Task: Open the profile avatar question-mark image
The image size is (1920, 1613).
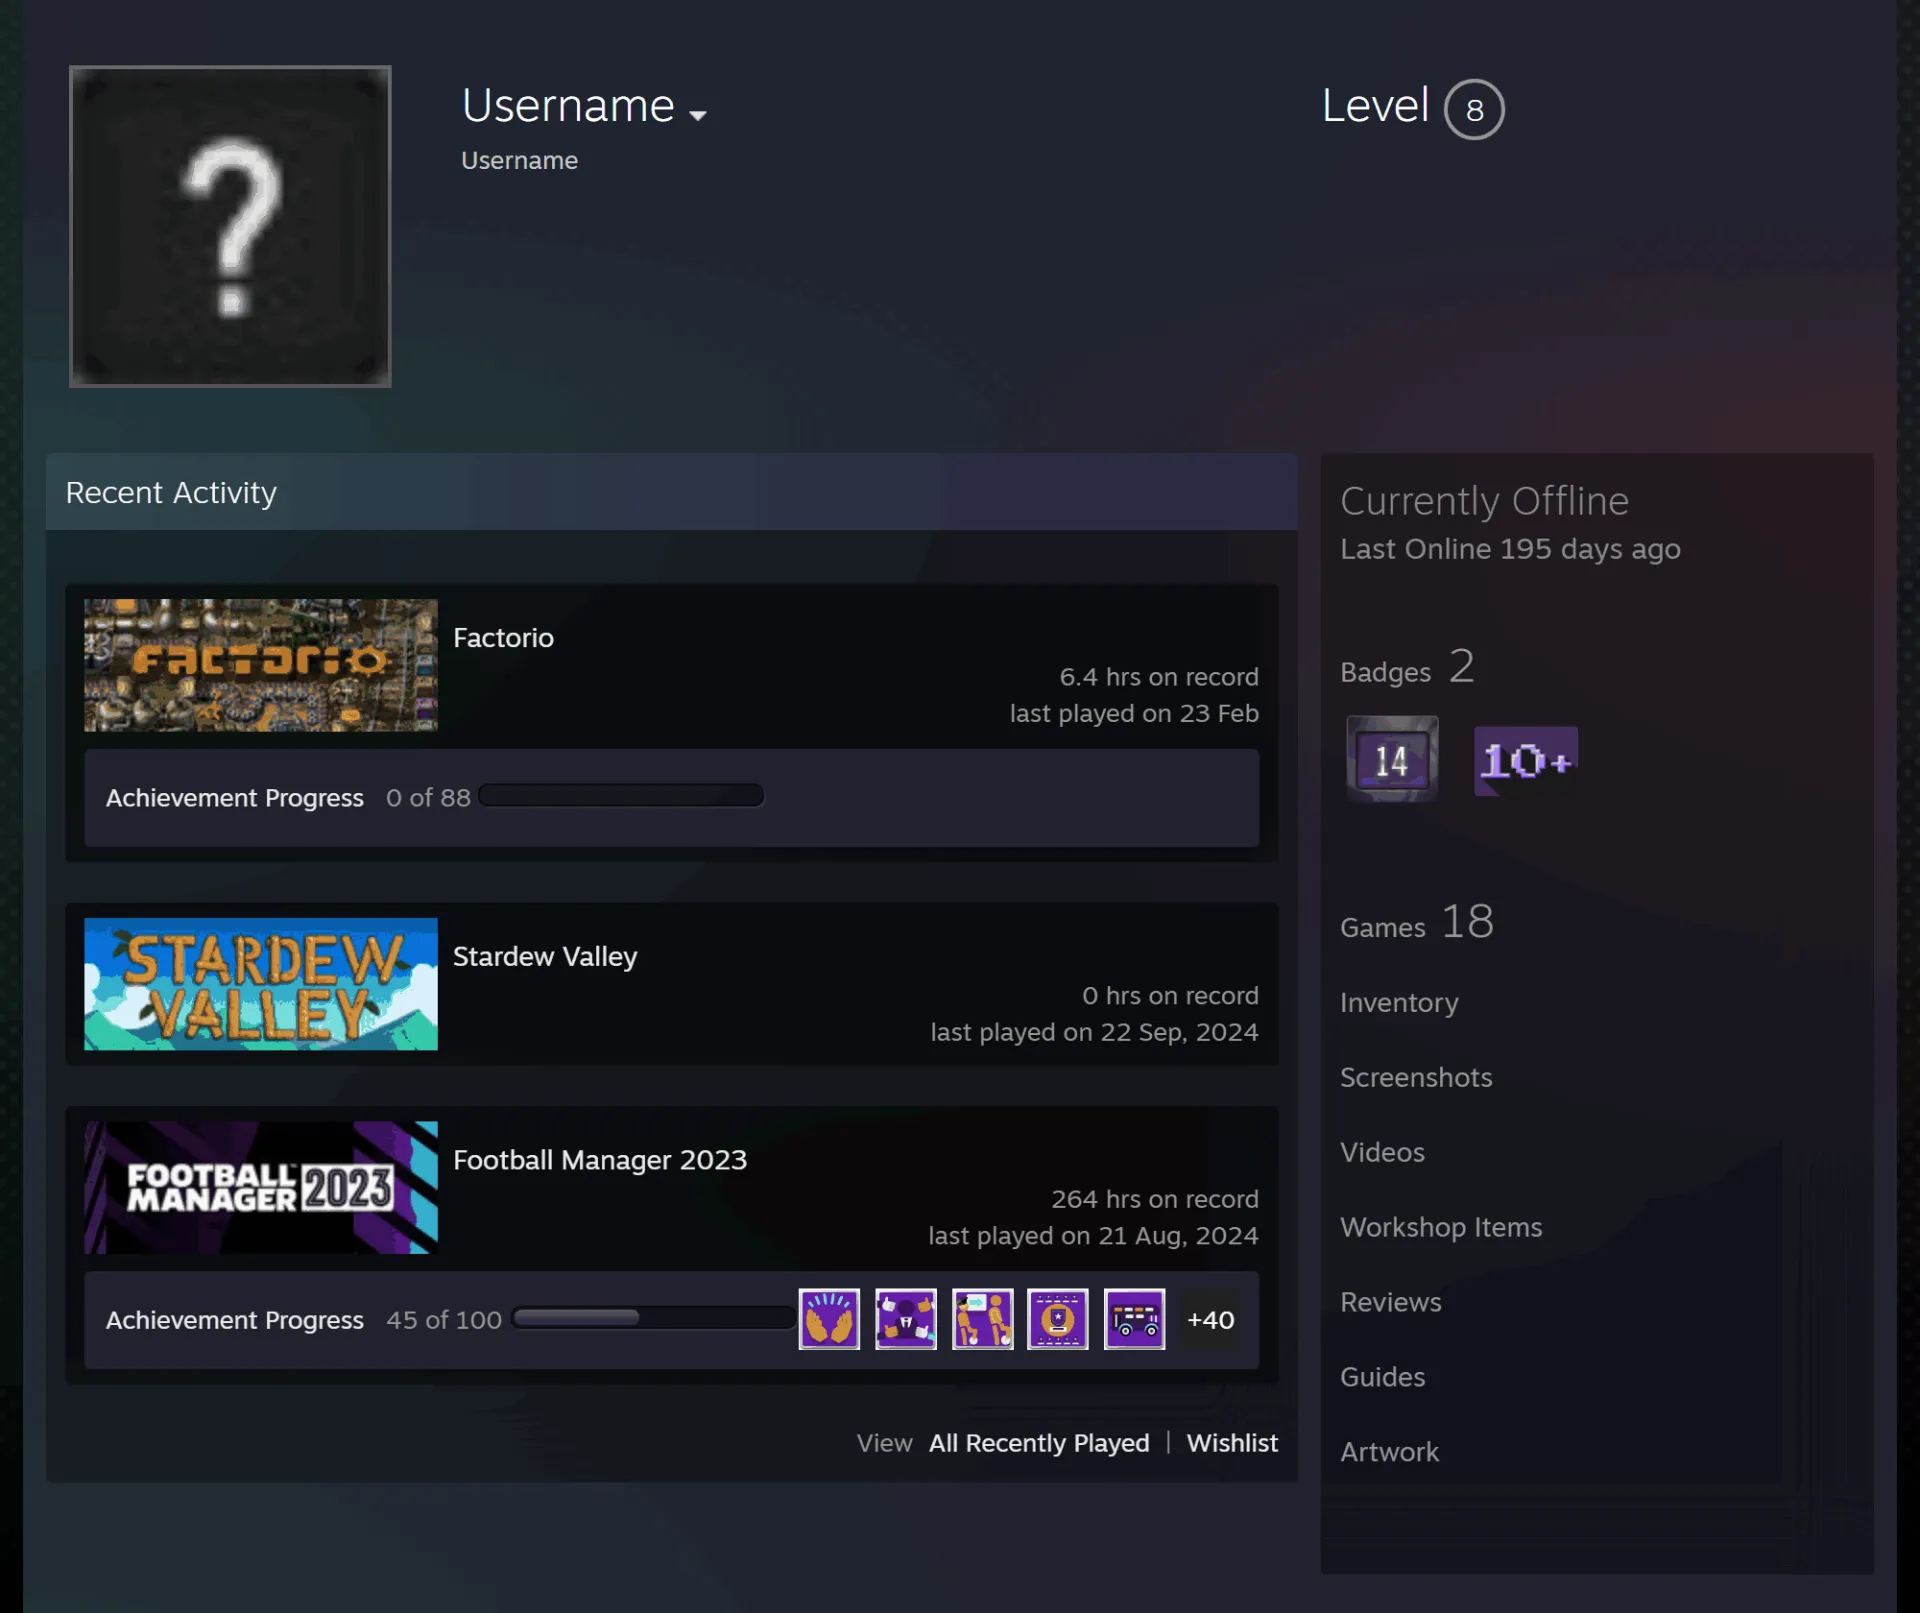Action: coord(230,226)
